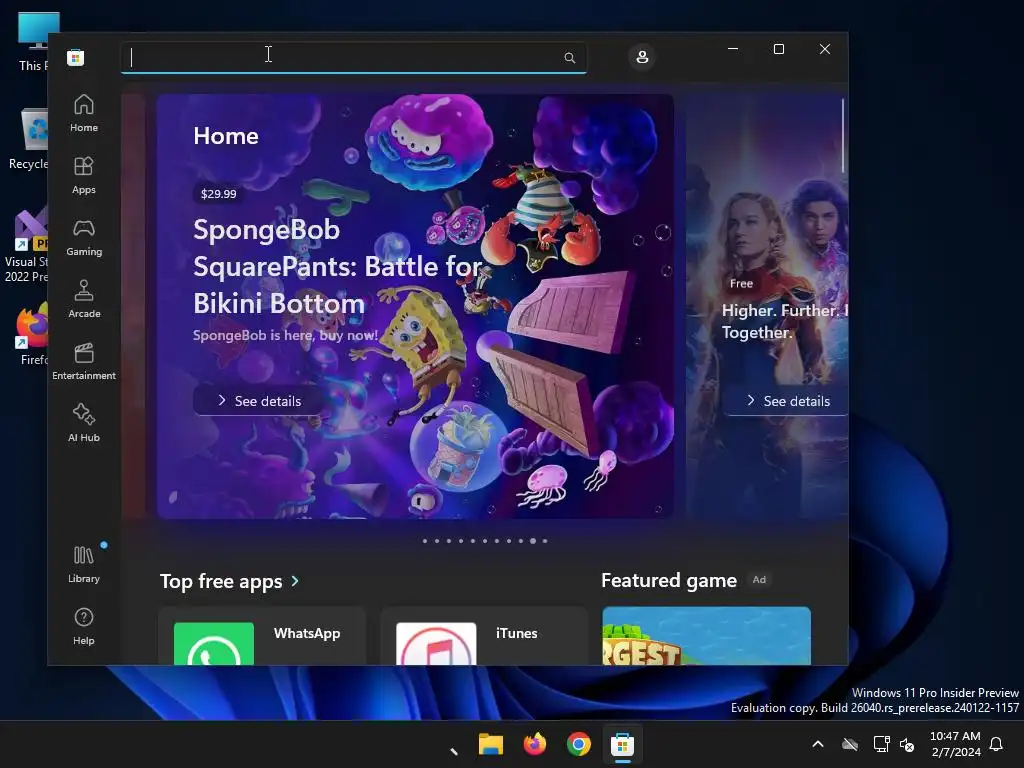Image resolution: width=1024 pixels, height=768 pixels.
Task: Click the search magnifier icon
Action: click(x=569, y=57)
